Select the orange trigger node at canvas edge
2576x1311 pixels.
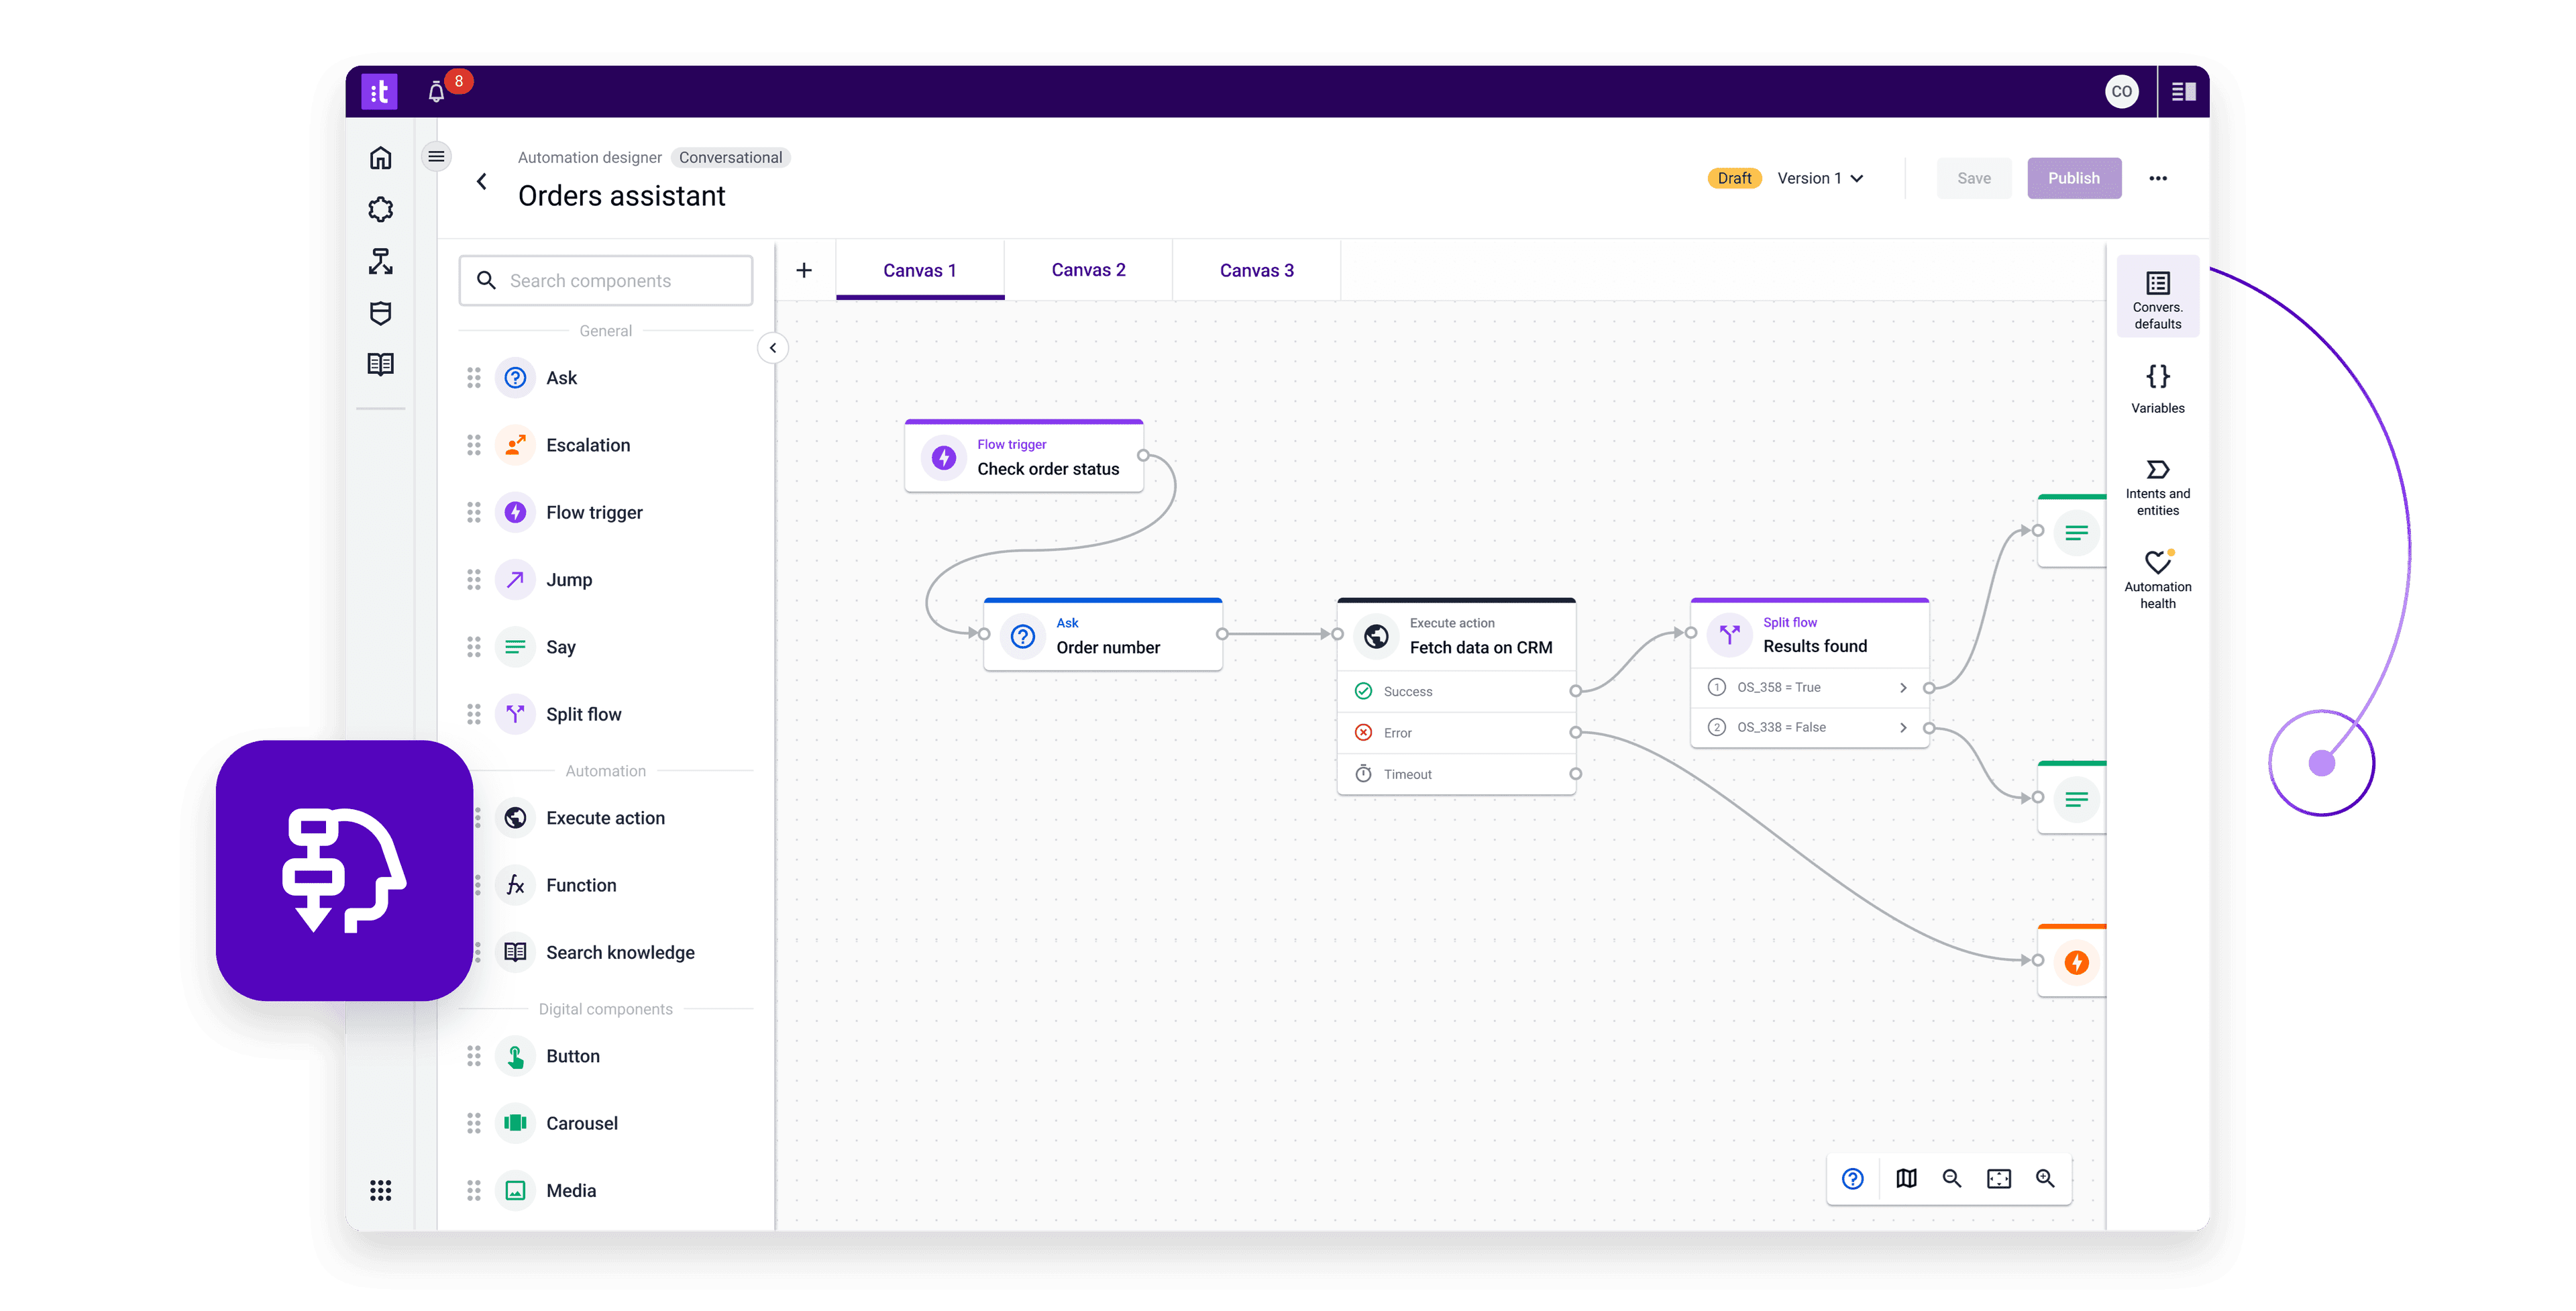coord(2073,961)
